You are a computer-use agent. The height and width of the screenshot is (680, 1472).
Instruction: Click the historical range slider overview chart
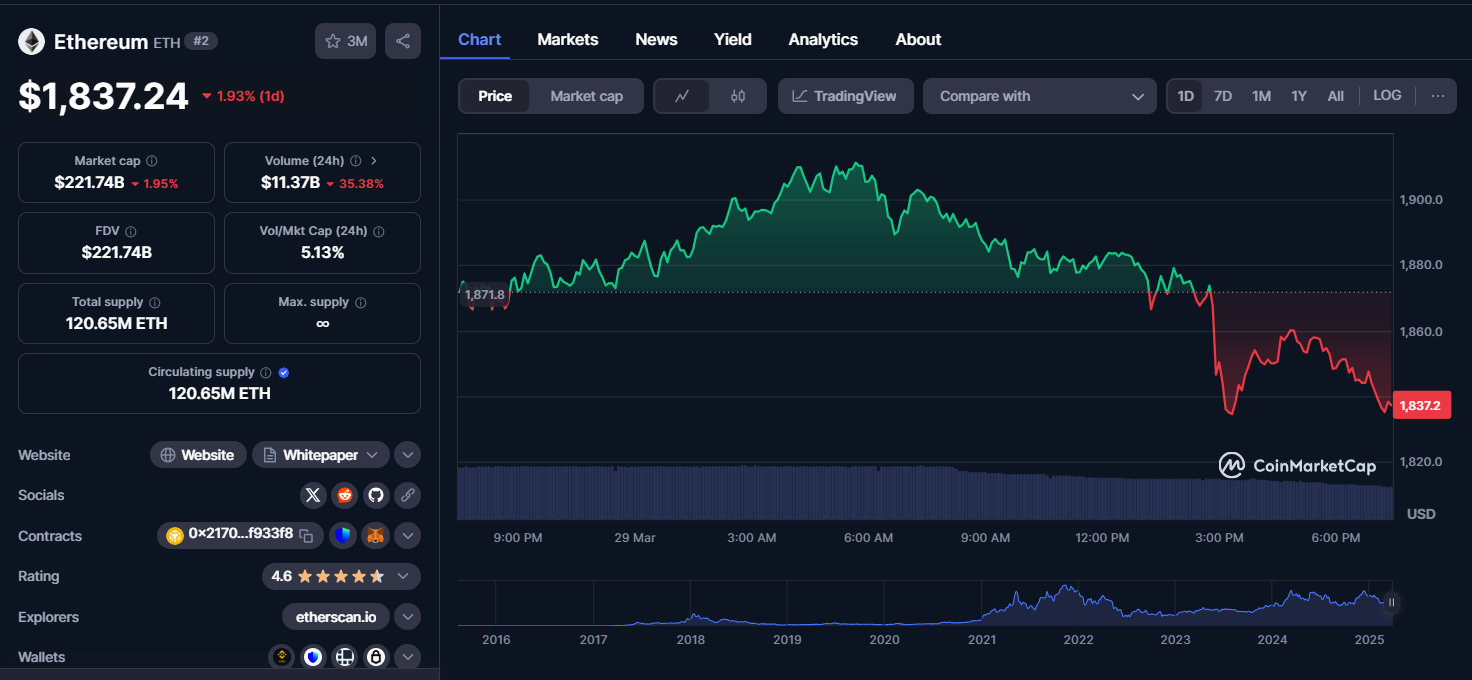click(924, 603)
